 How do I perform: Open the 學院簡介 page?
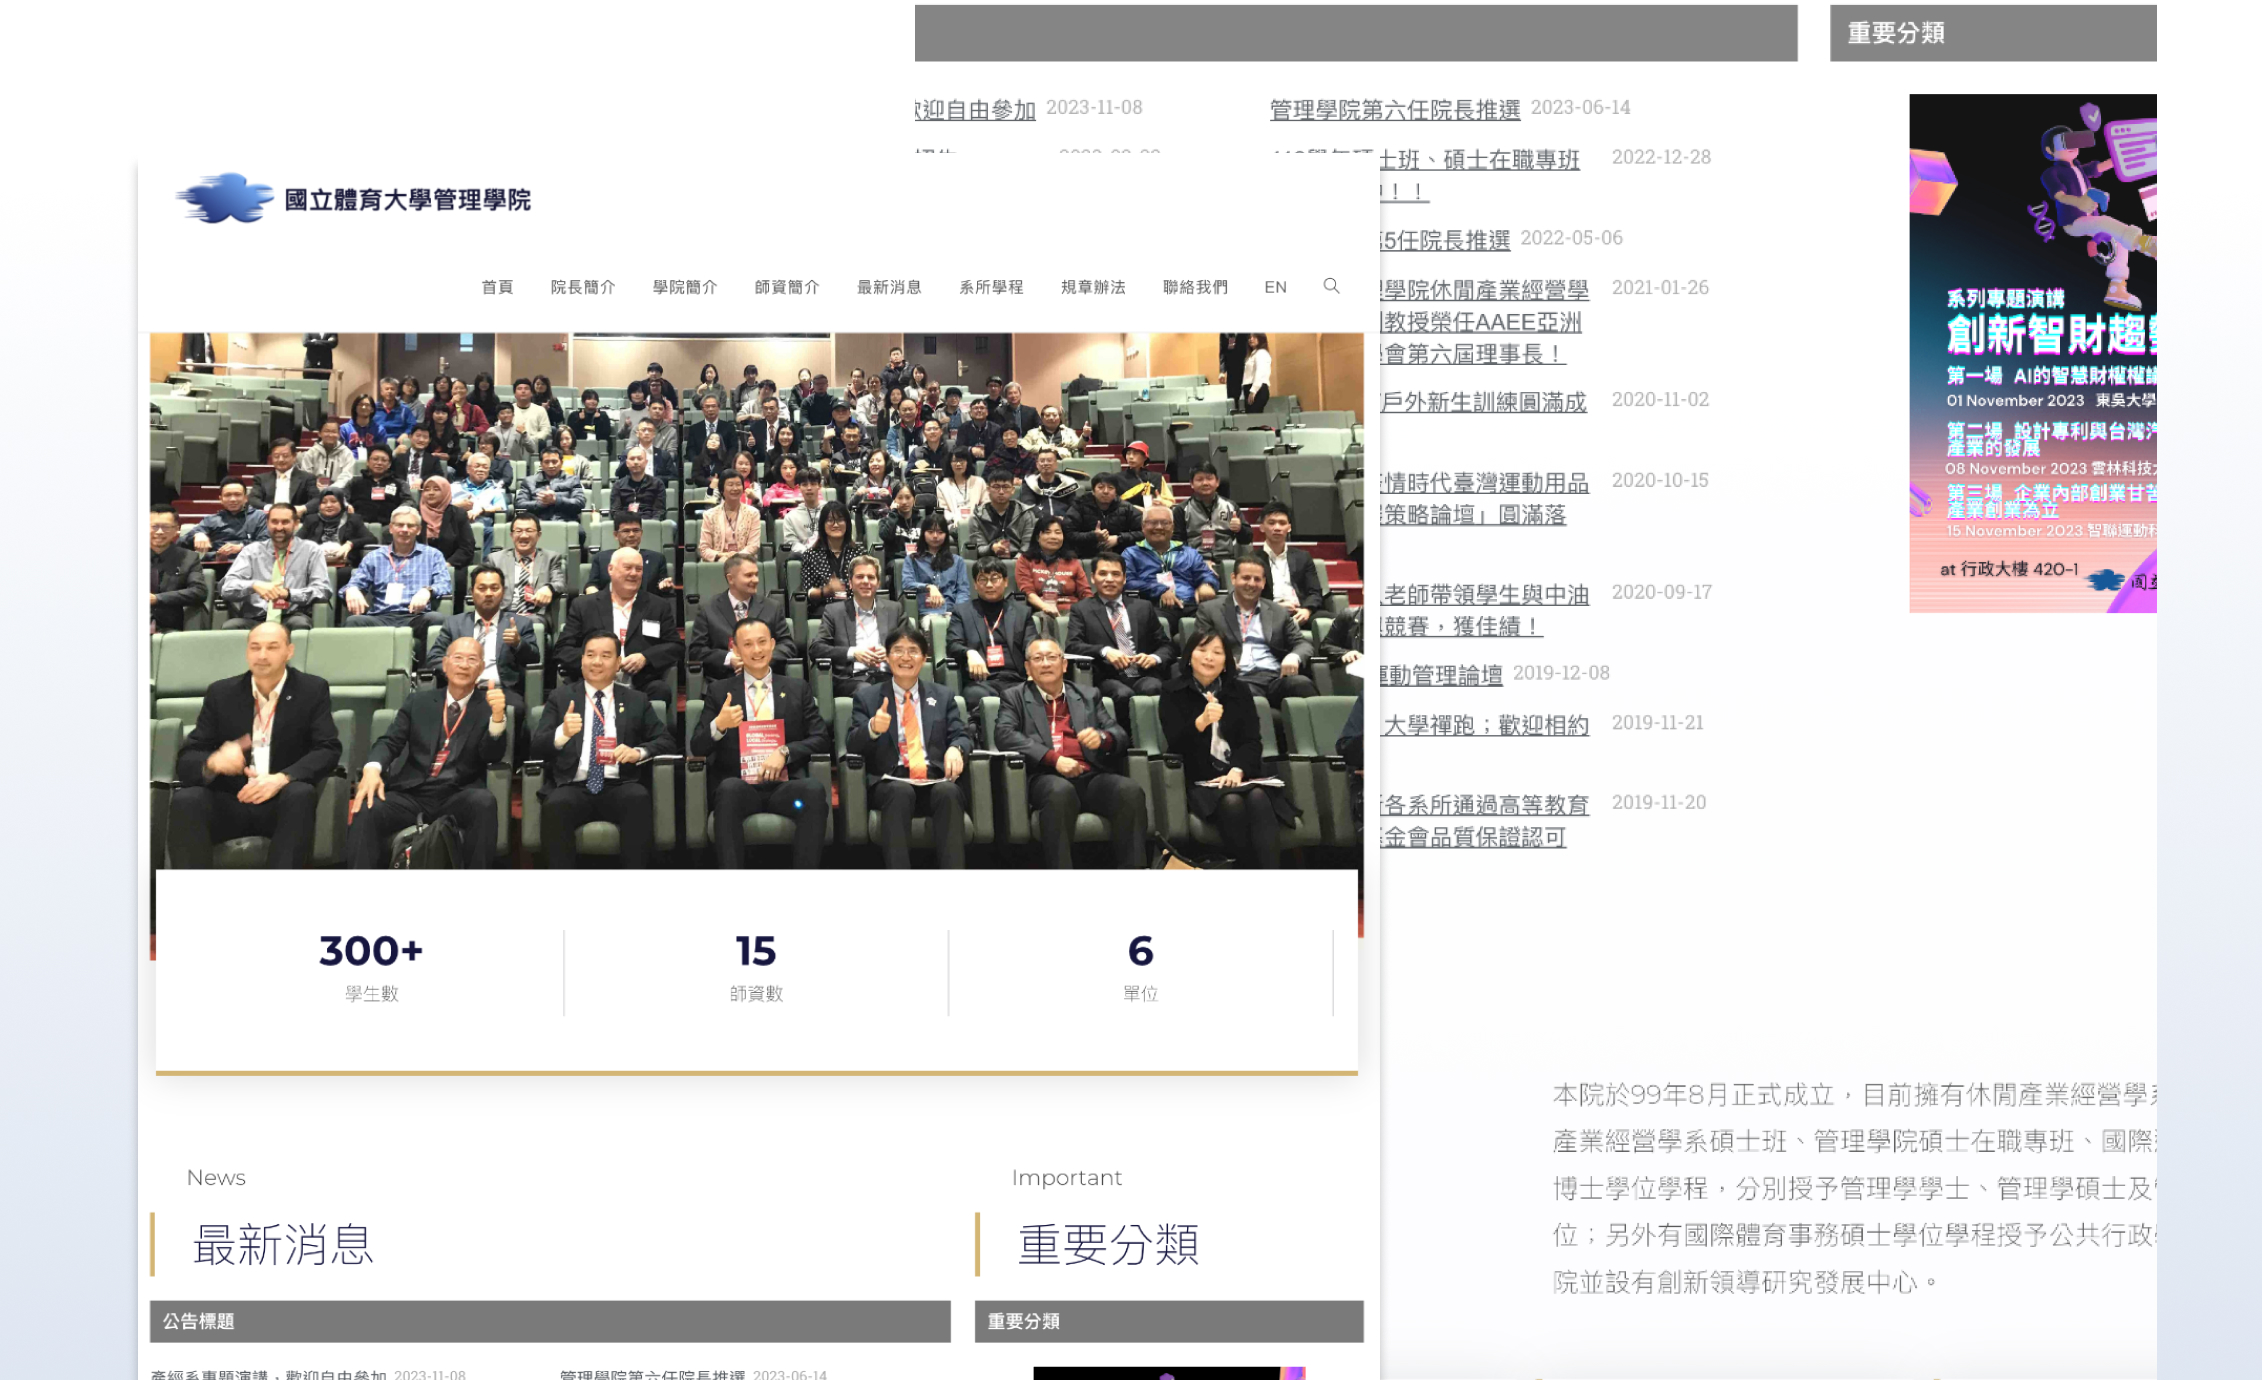[686, 287]
